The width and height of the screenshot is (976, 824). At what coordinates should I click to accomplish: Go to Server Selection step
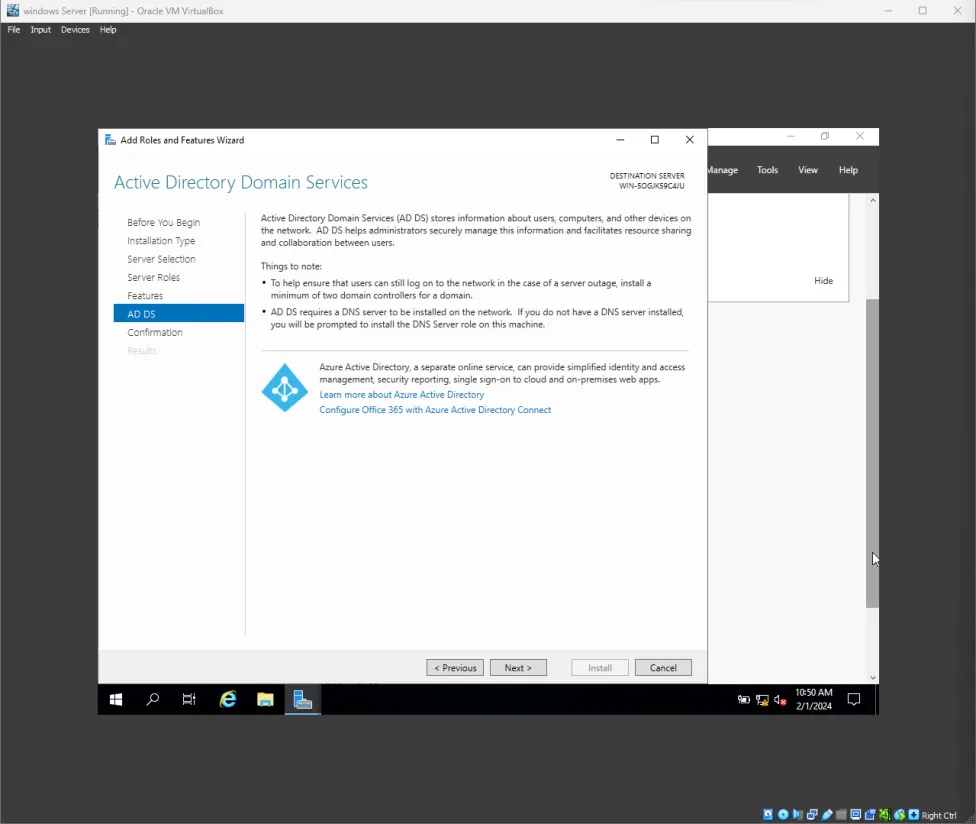(x=161, y=259)
